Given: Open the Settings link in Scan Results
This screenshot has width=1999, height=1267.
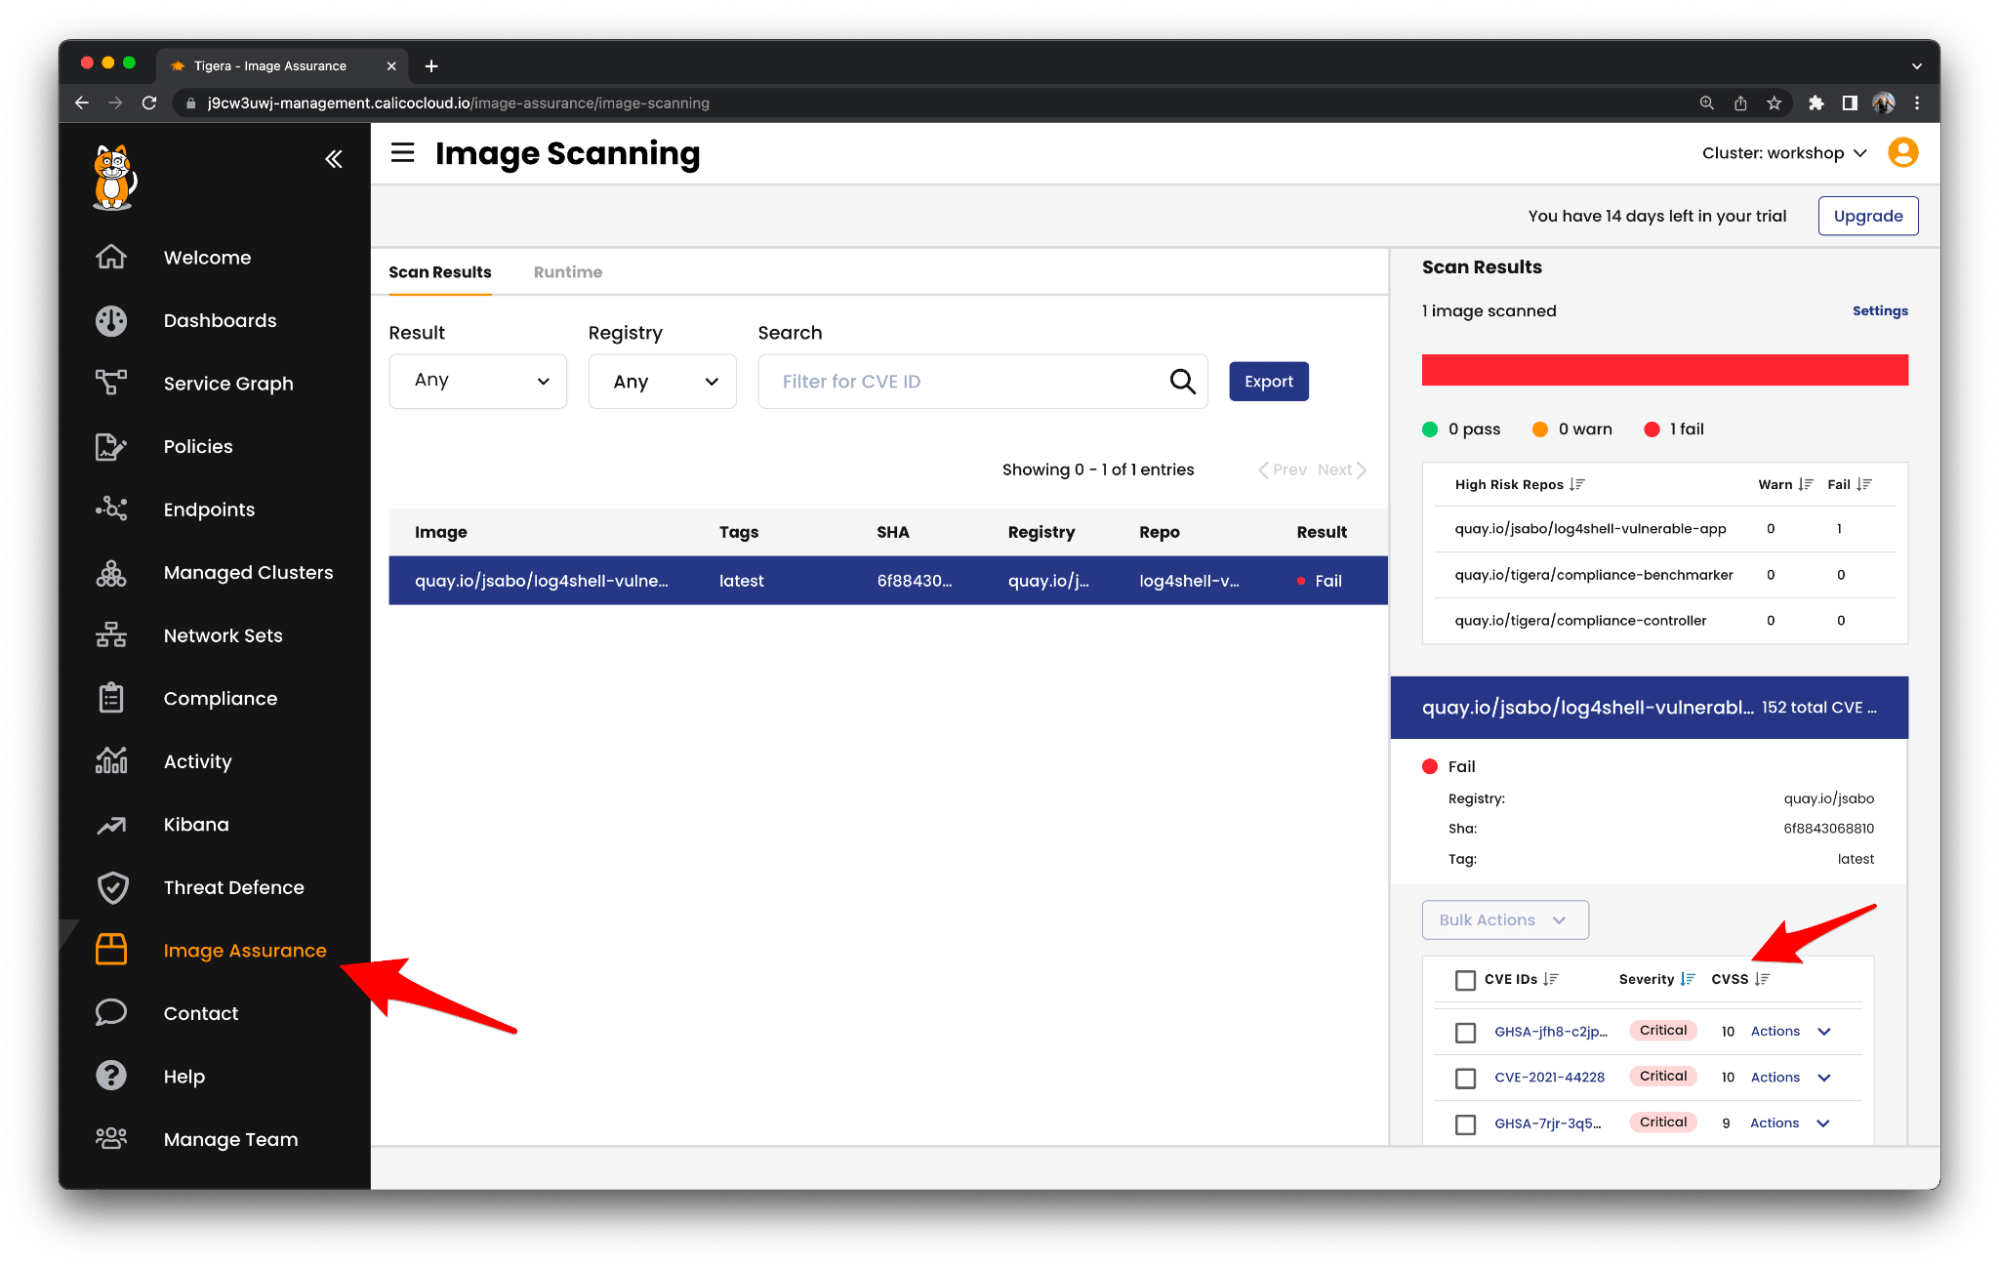Looking at the screenshot, I should [1879, 311].
